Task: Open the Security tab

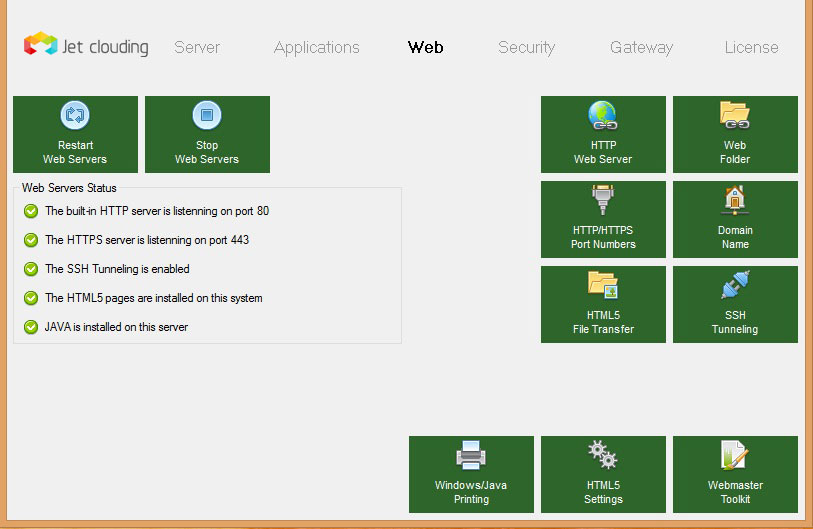Action: (x=526, y=47)
